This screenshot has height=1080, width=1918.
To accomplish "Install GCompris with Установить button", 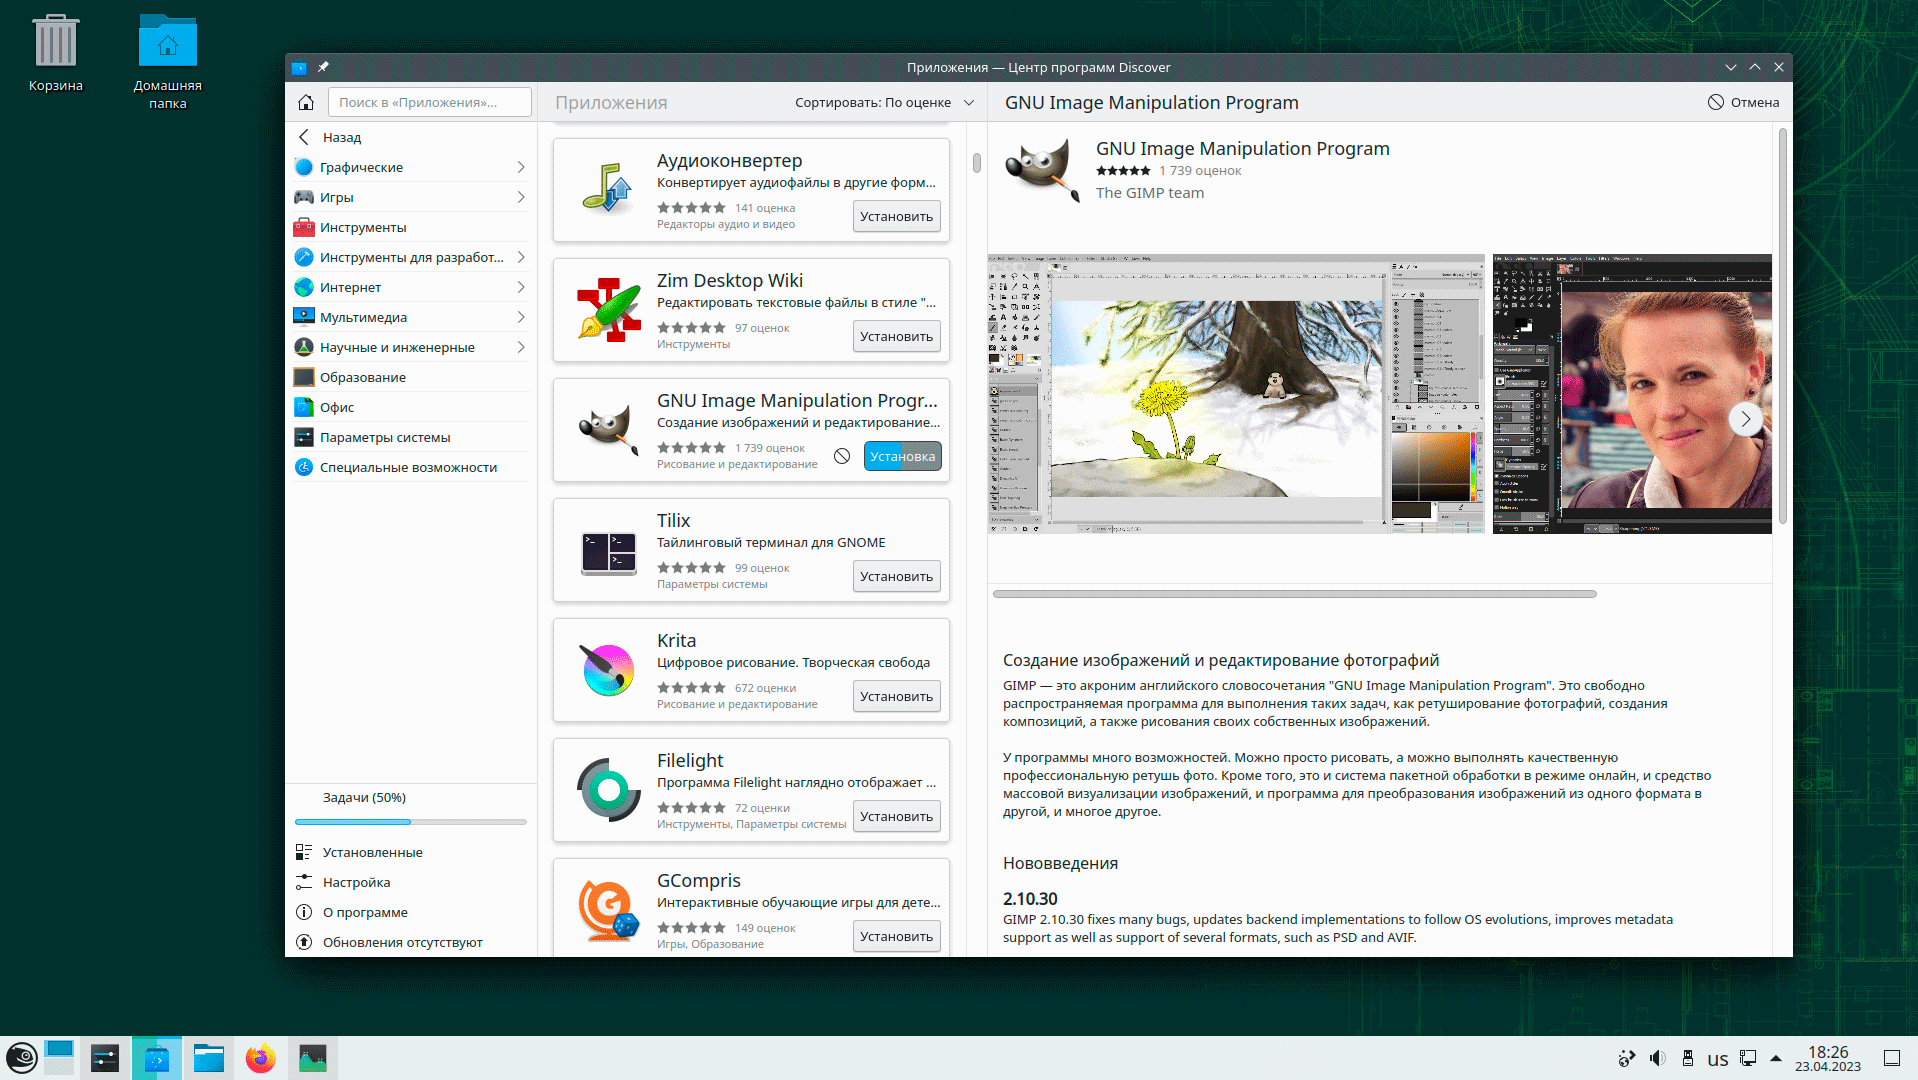I will point(896,936).
